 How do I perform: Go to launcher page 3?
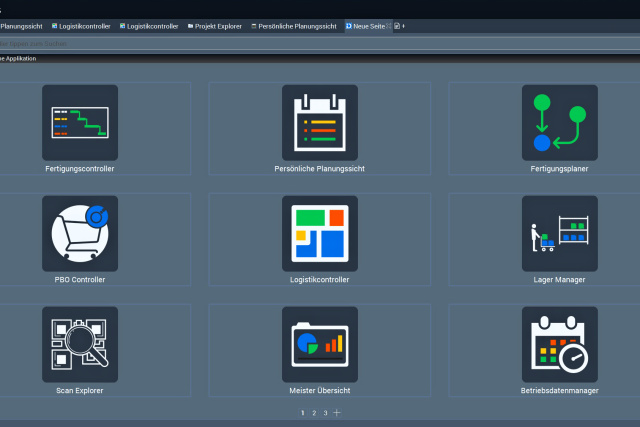click(325, 413)
